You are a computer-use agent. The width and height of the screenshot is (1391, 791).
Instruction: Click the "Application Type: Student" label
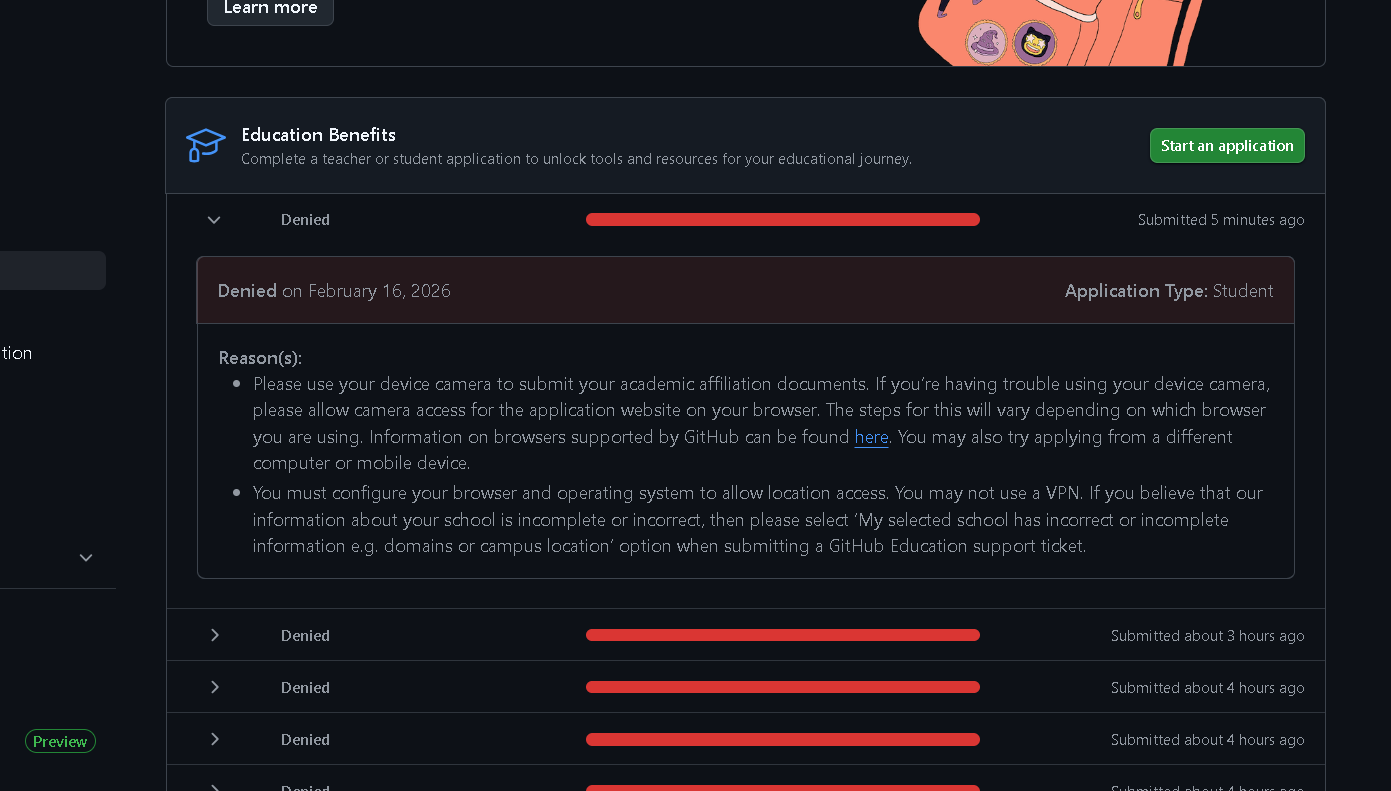[x=1168, y=291]
